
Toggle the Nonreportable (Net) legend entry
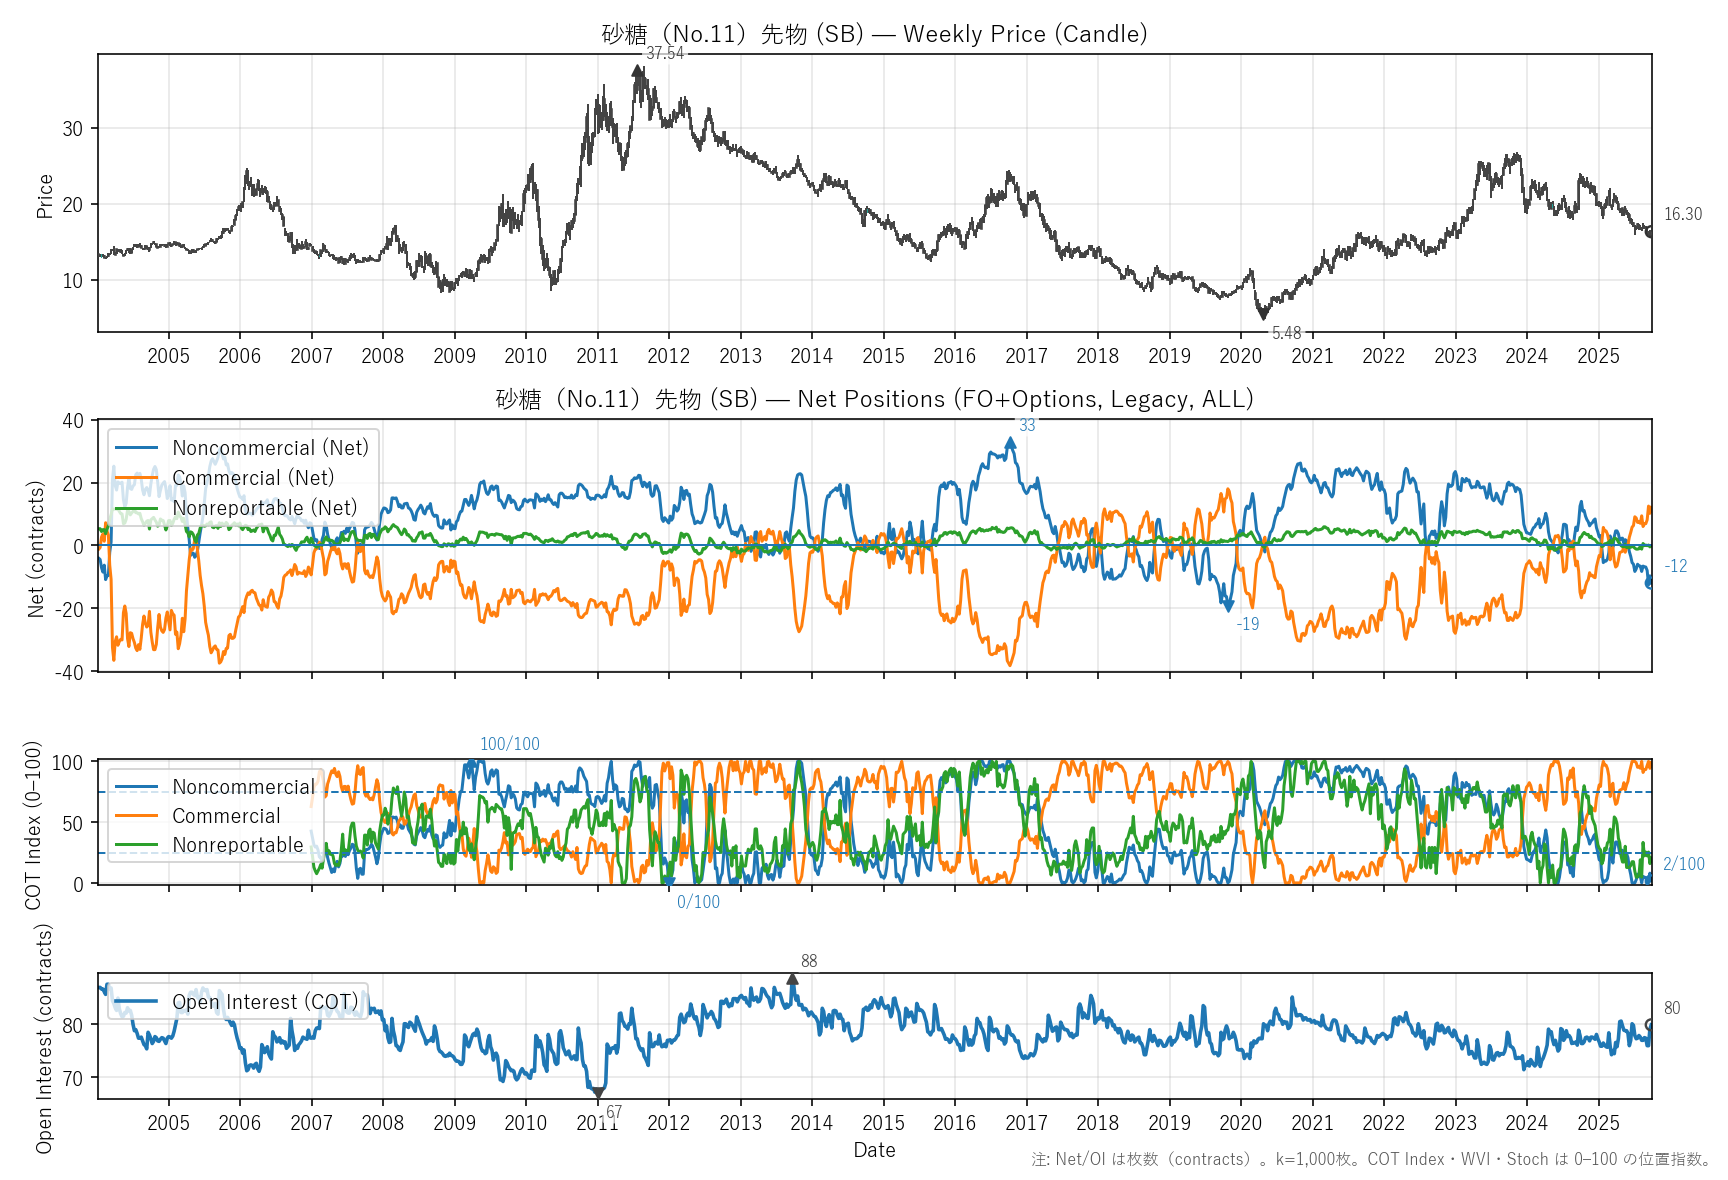point(264,508)
